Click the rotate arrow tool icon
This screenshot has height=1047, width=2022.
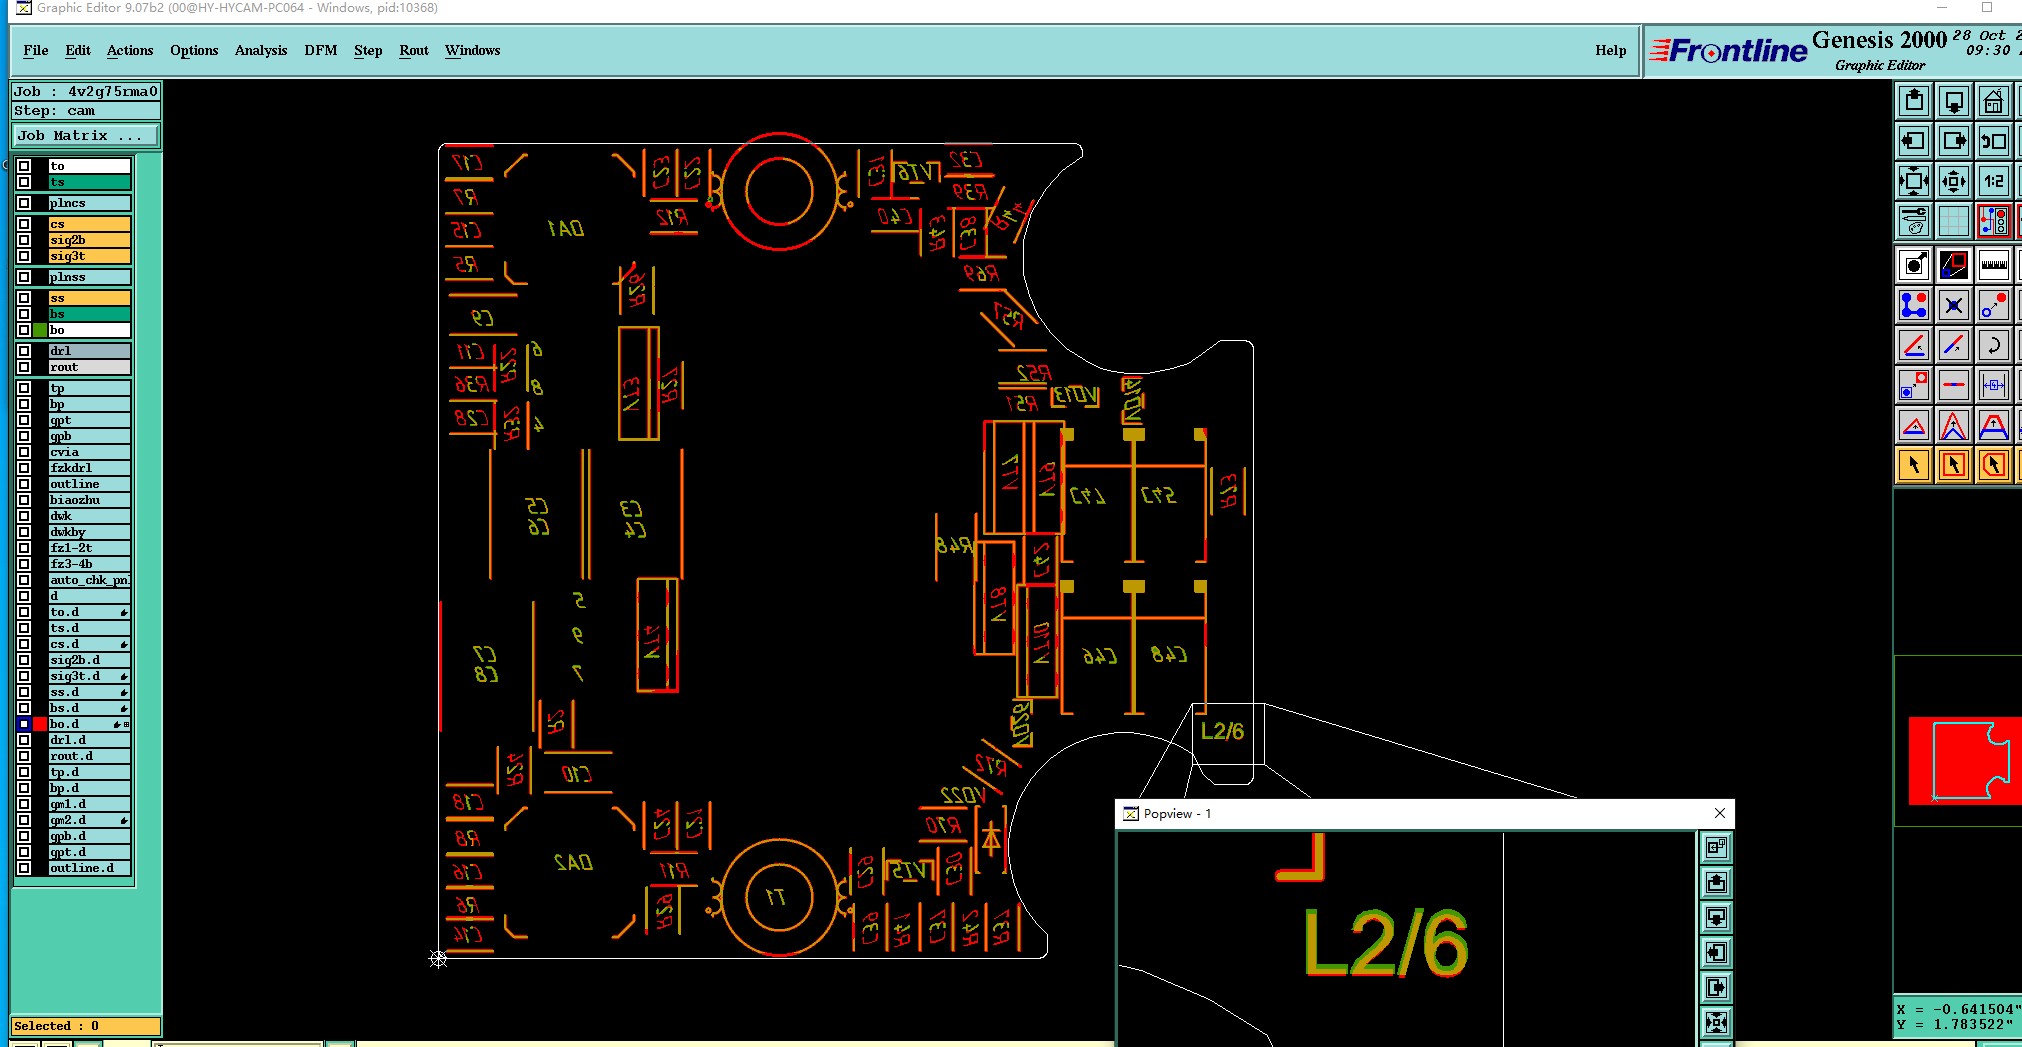(1993, 345)
